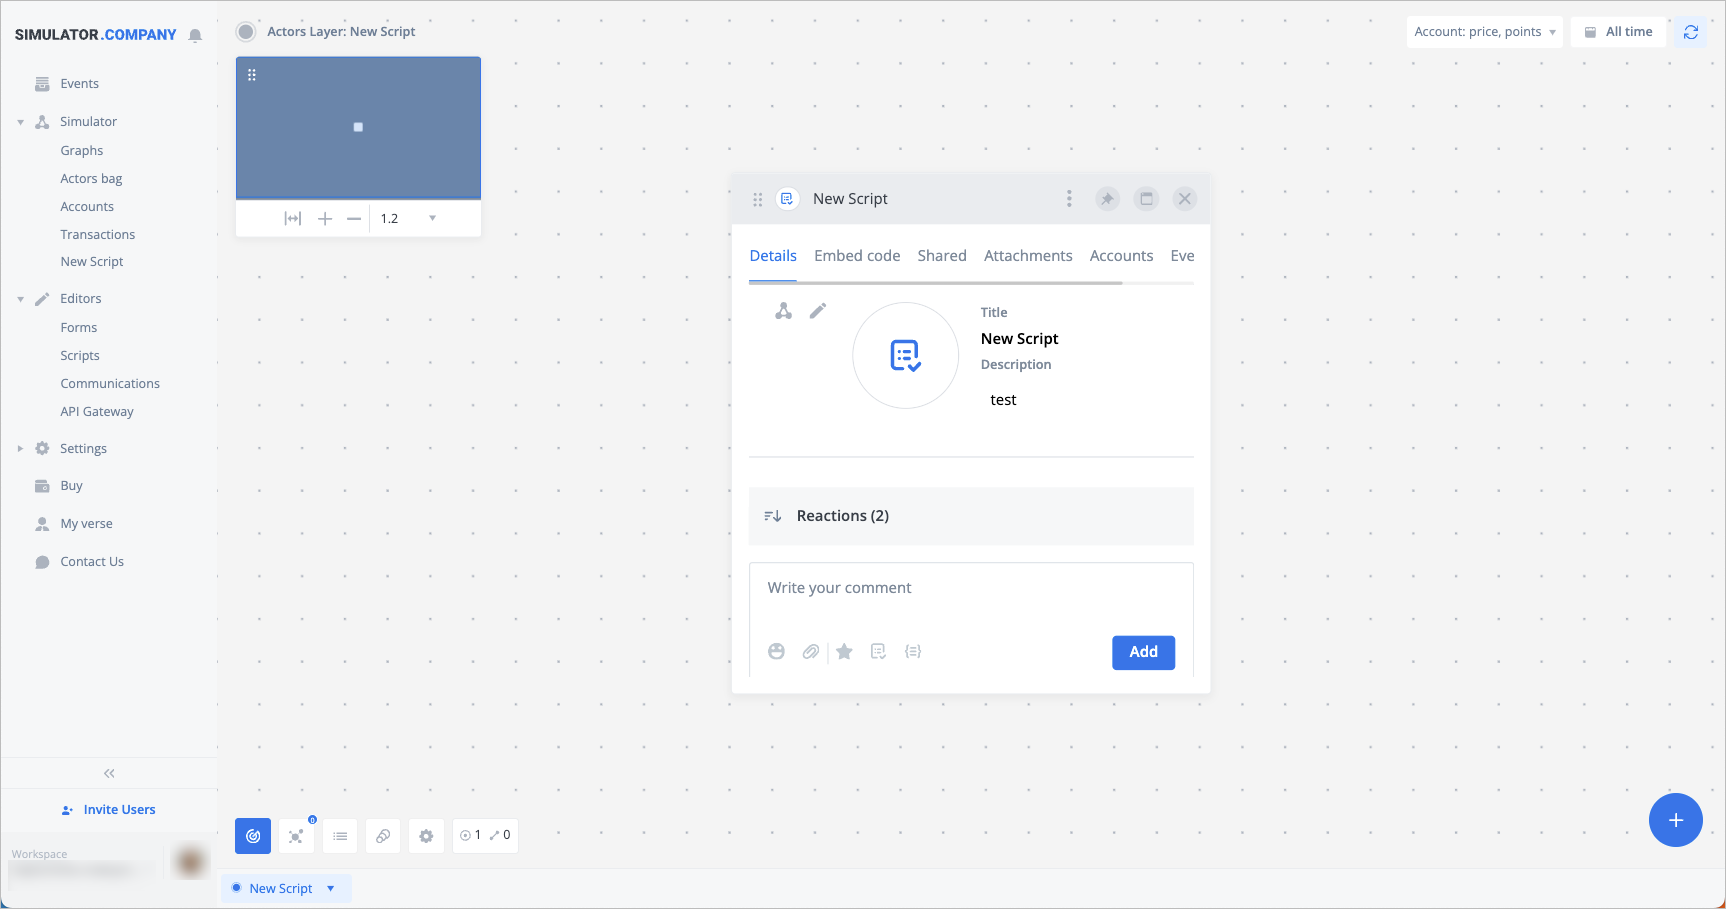1726x909 pixels.
Task: Open the All time date filter
Action: point(1619,32)
